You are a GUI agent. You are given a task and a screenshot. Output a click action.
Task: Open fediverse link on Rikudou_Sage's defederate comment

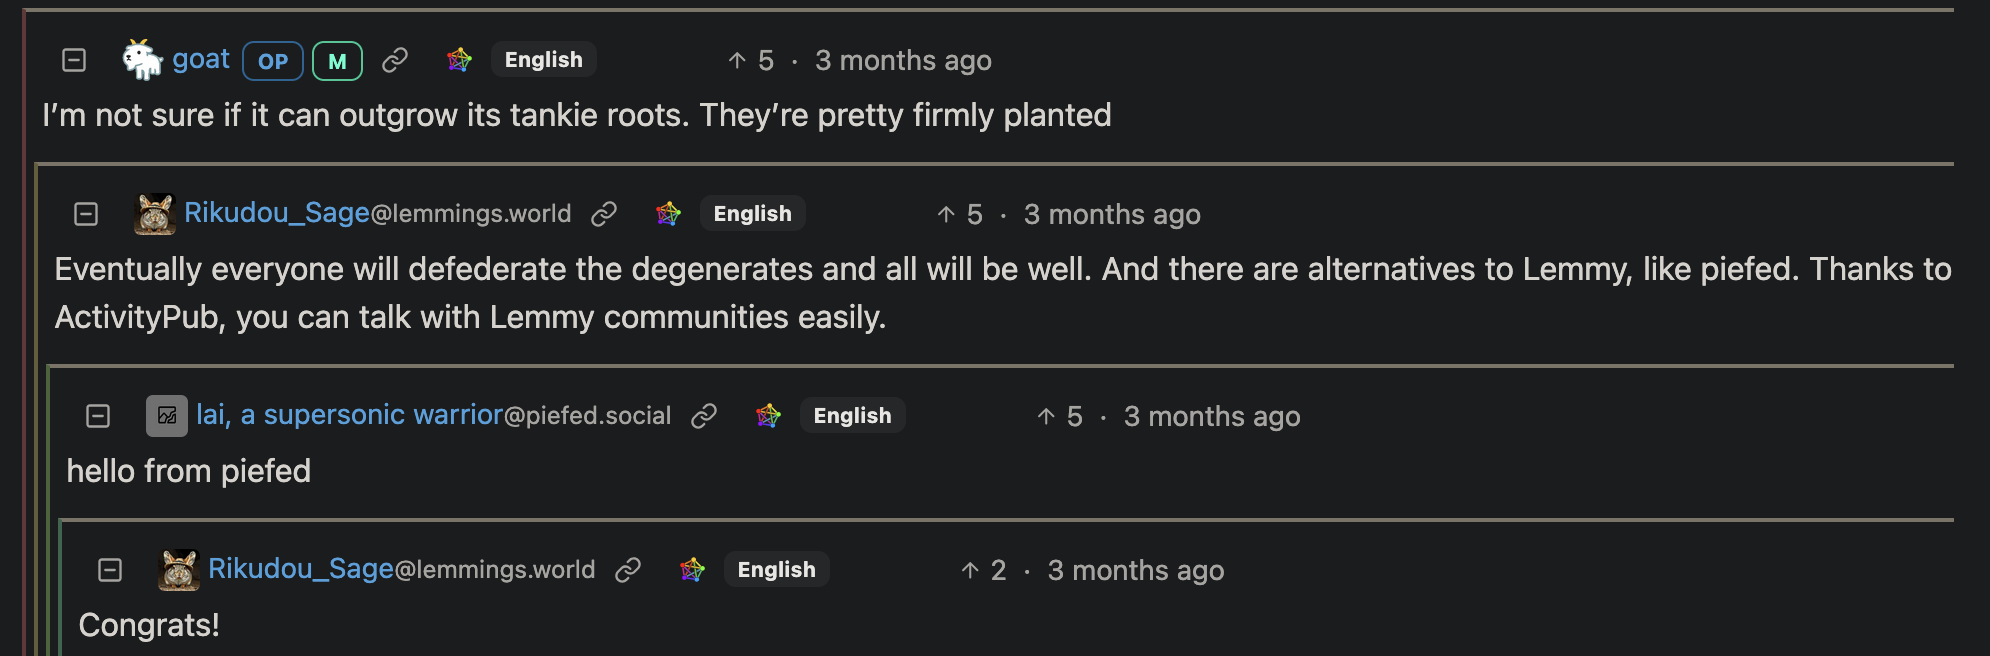[x=668, y=214]
